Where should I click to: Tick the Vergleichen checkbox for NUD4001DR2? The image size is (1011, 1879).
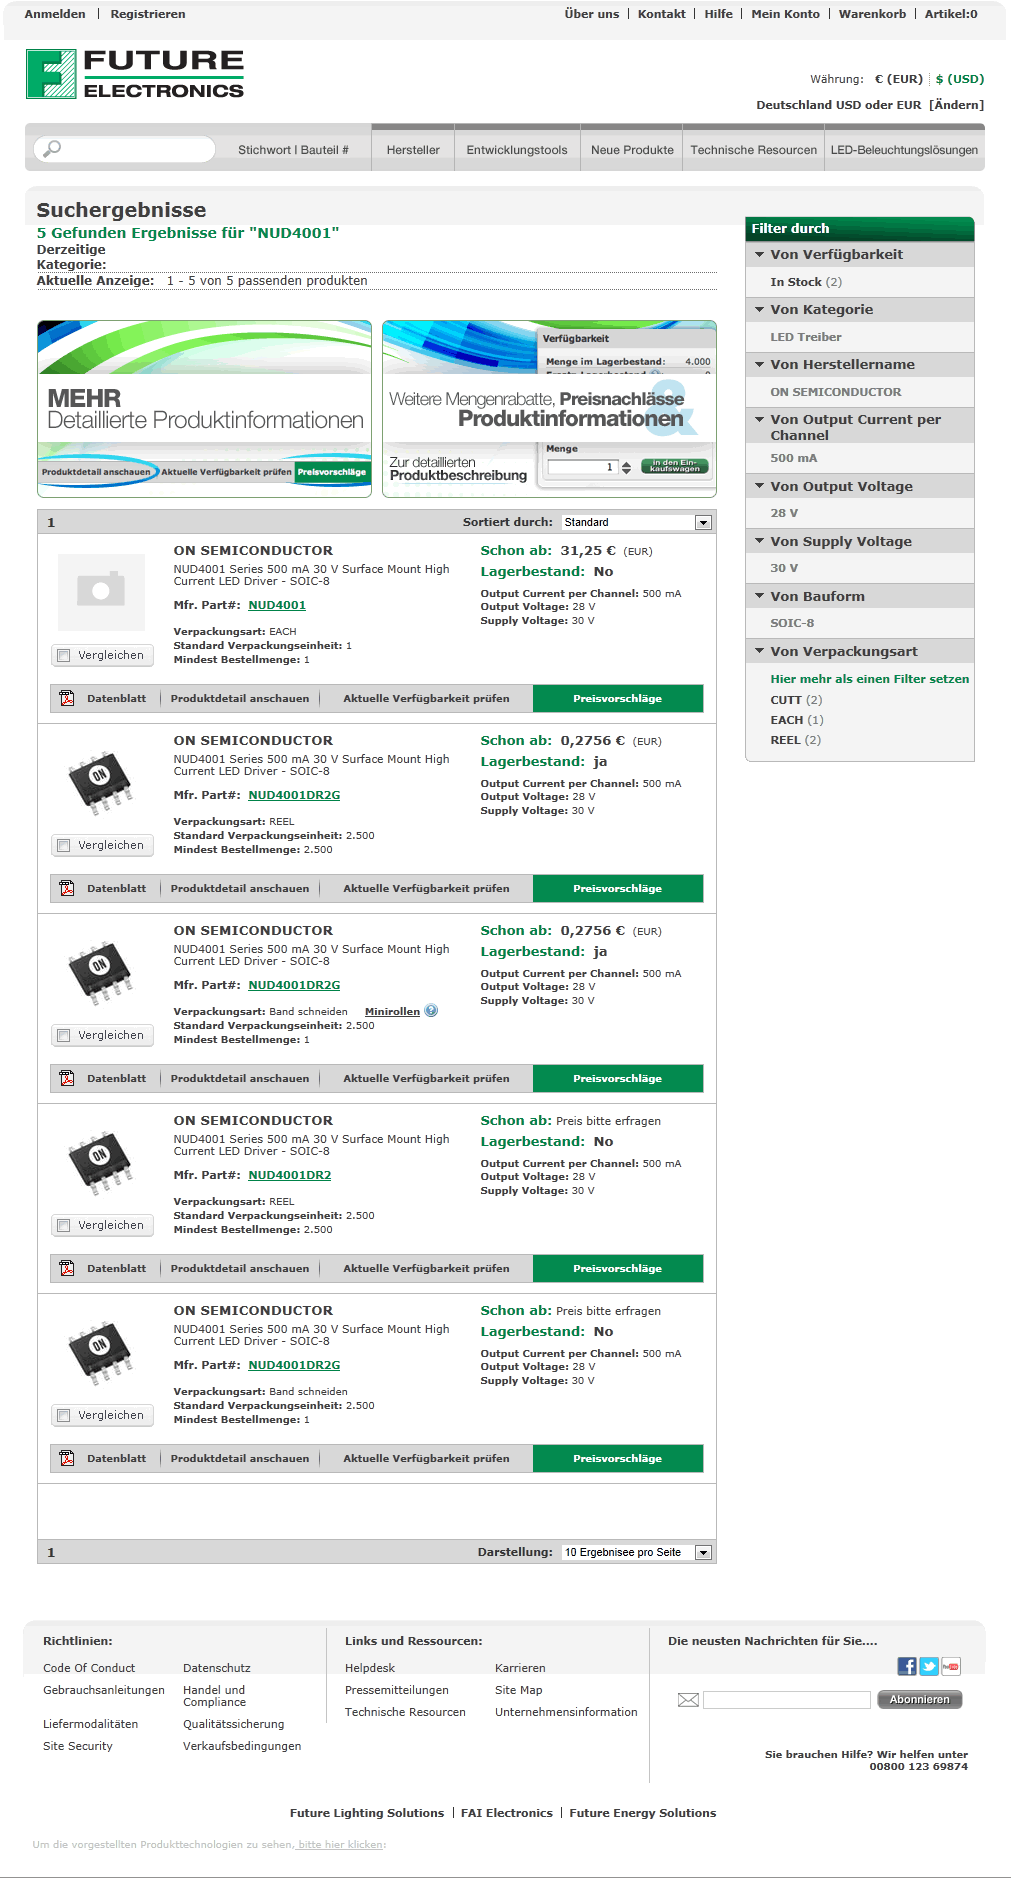point(64,1226)
